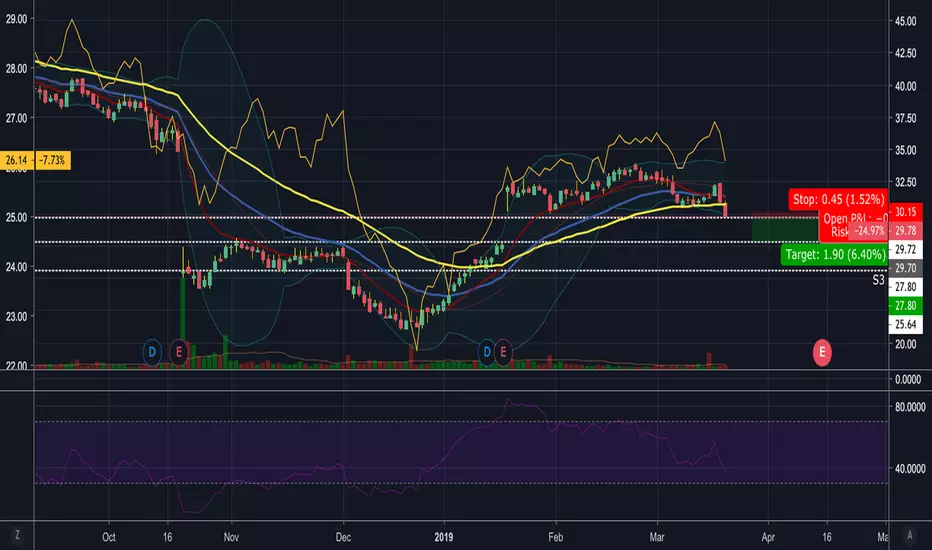Screen dimensions: 932x550
Task: Click the Nov label on time axis
Action: click(x=231, y=537)
